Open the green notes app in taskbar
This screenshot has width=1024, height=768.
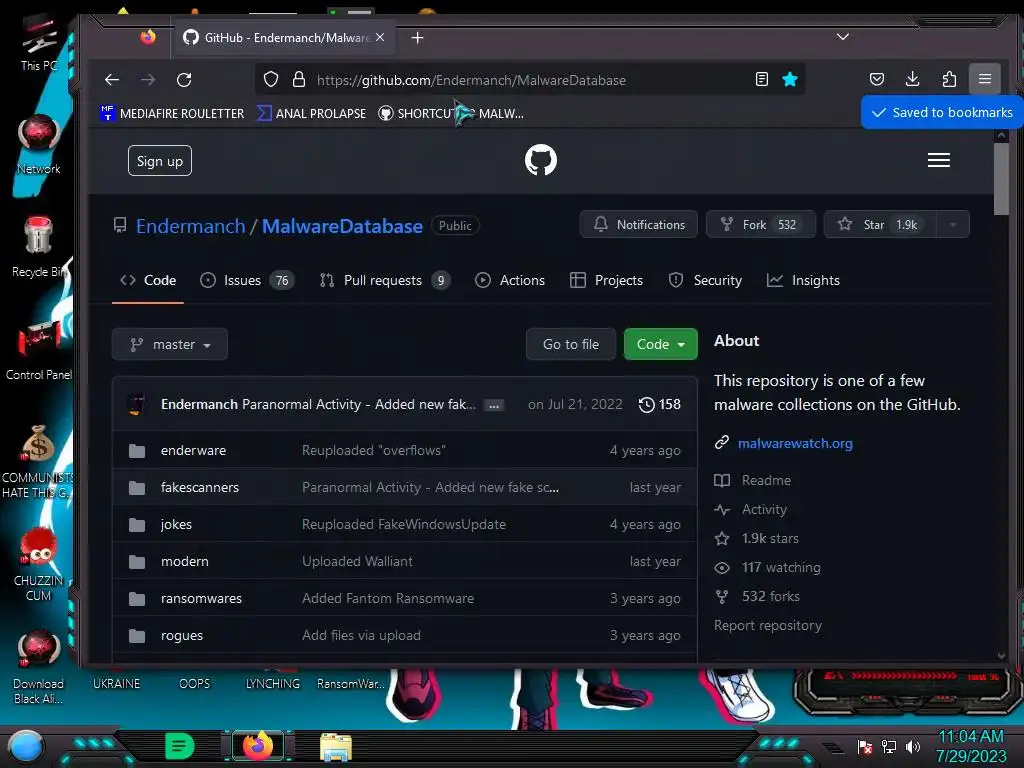pyautogui.click(x=180, y=746)
